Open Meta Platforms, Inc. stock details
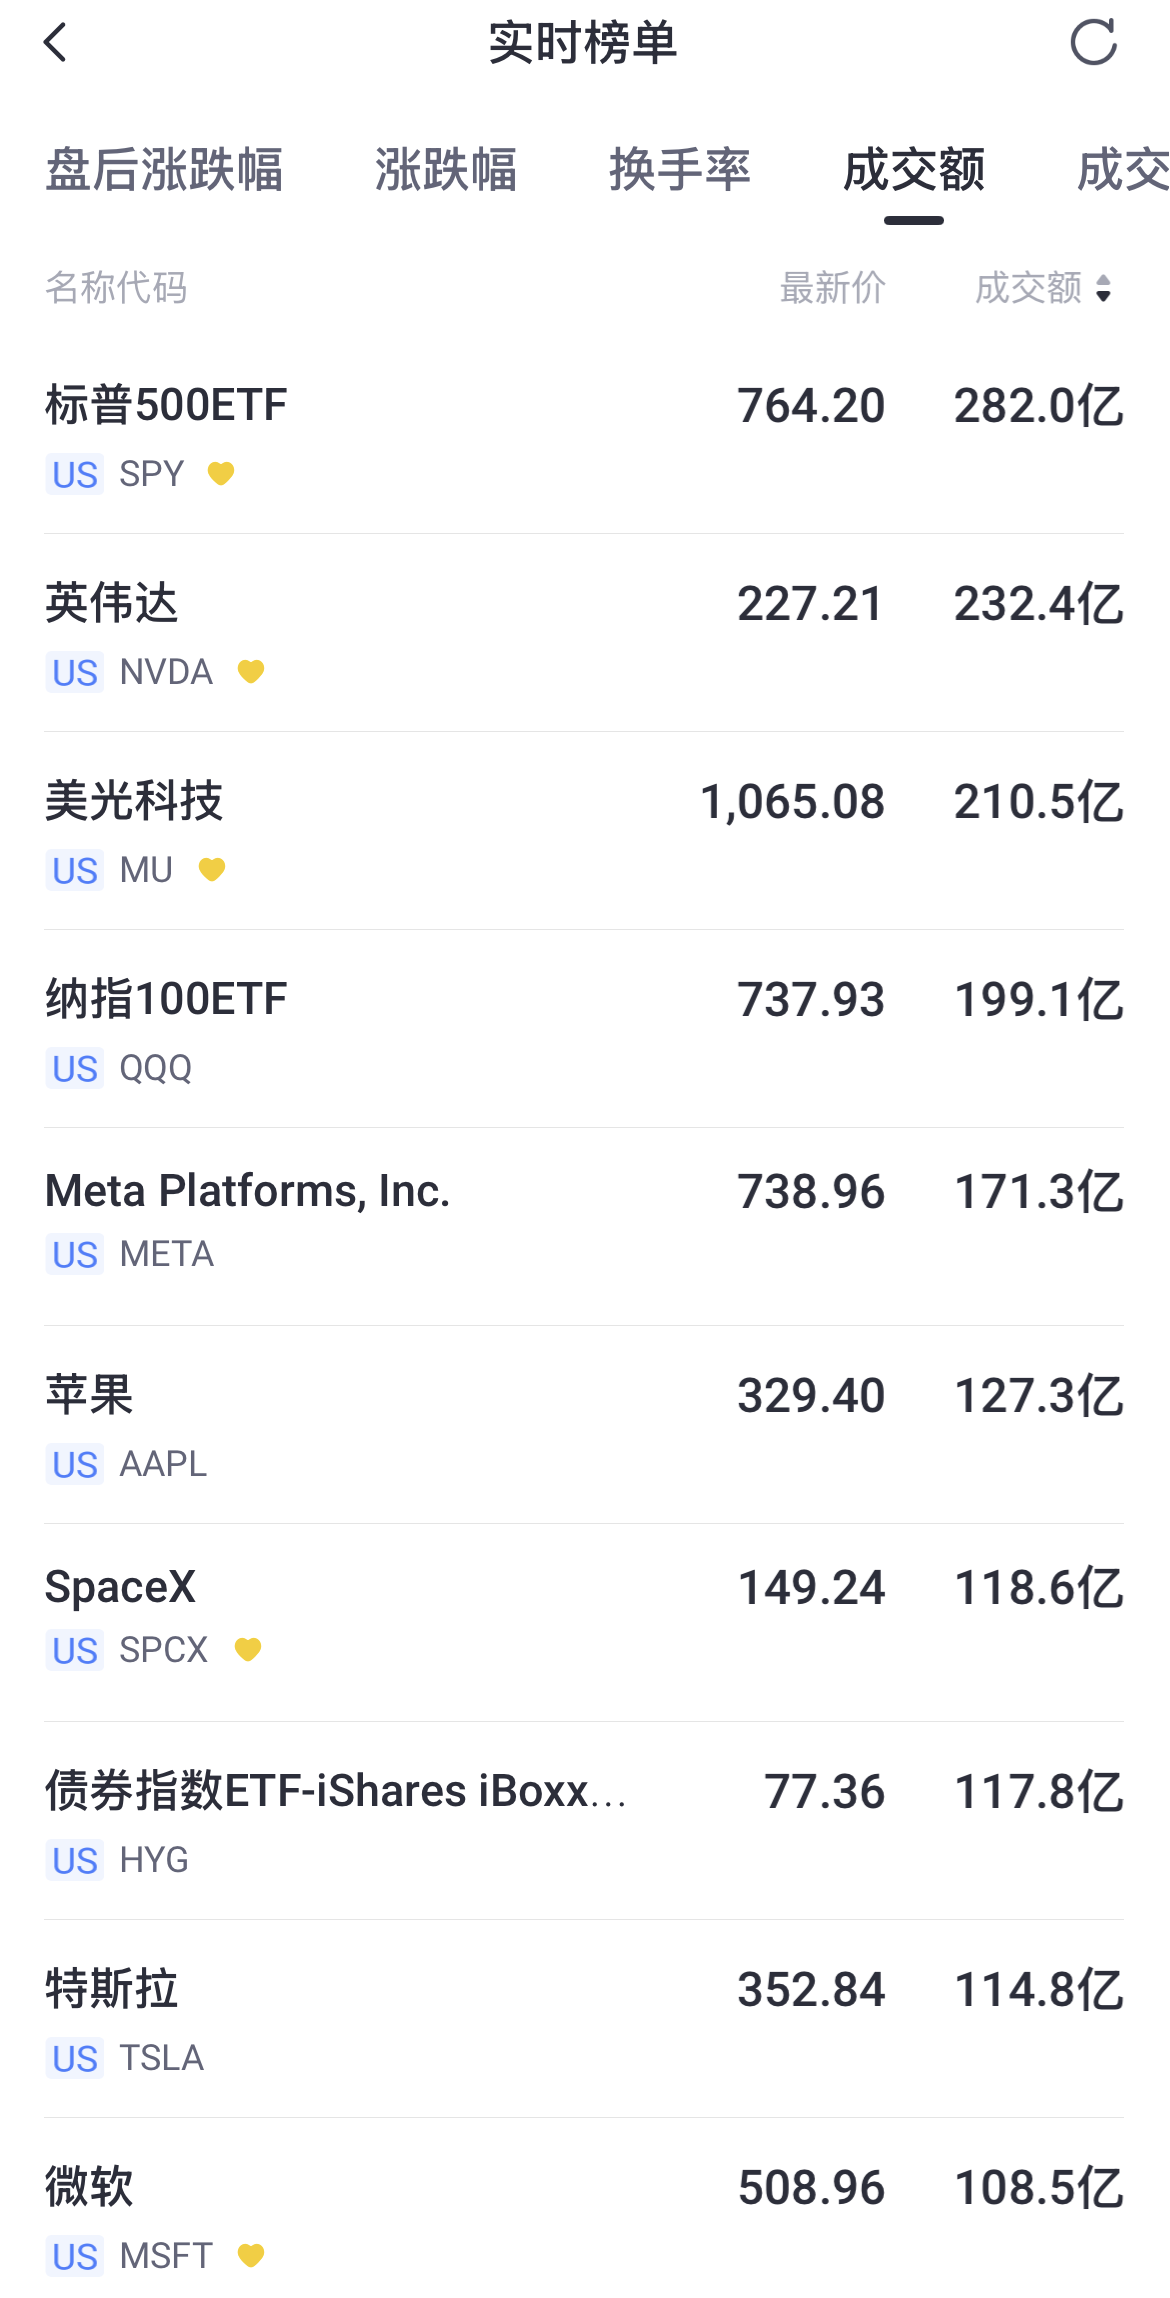 [x=584, y=1228]
